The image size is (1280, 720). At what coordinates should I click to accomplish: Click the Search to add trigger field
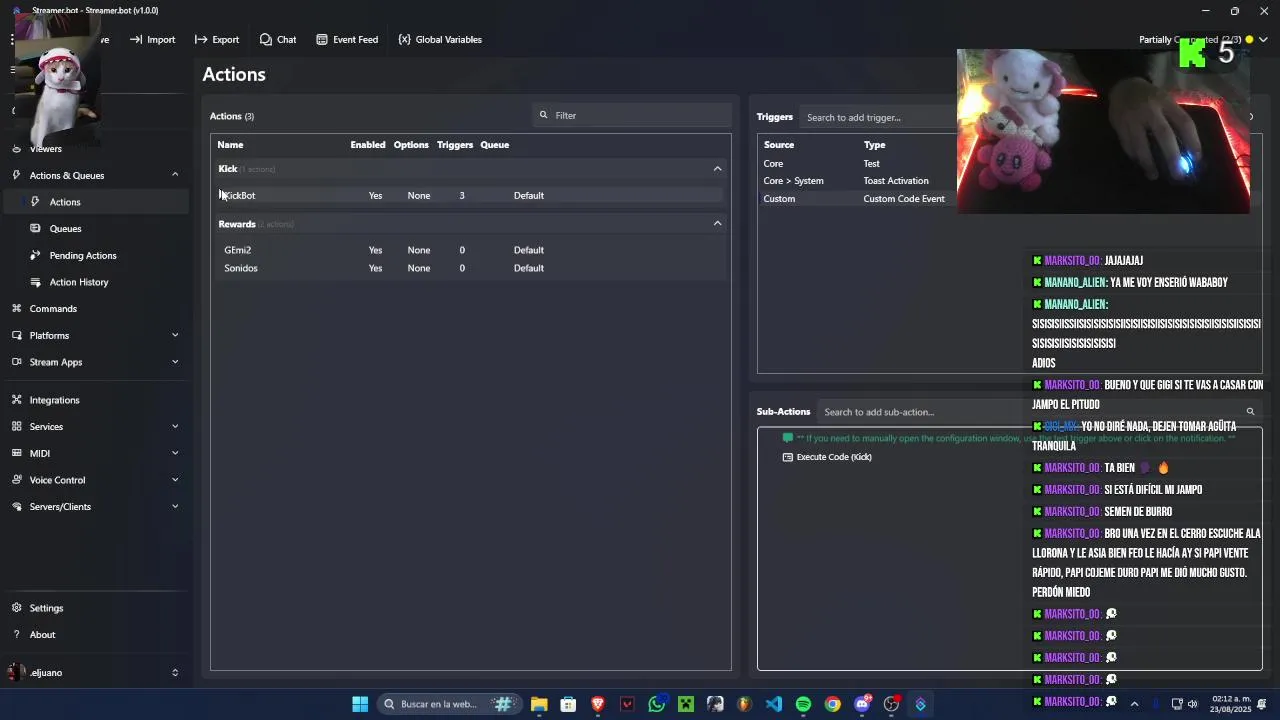[x=880, y=118]
